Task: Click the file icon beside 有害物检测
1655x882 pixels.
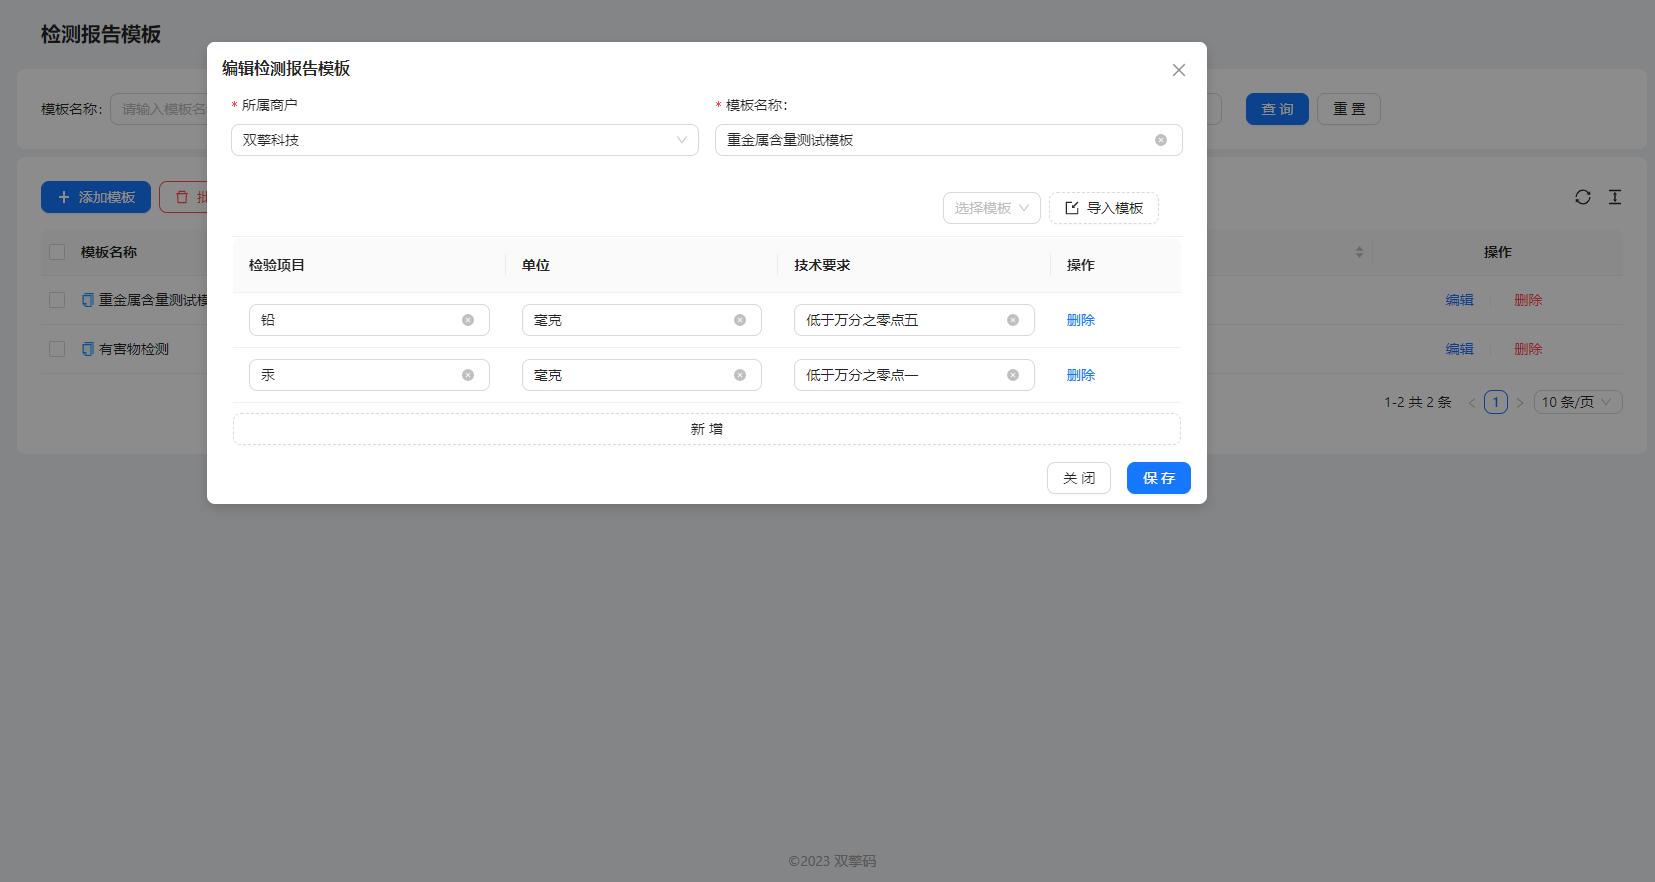Action: click(x=88, y=349)
